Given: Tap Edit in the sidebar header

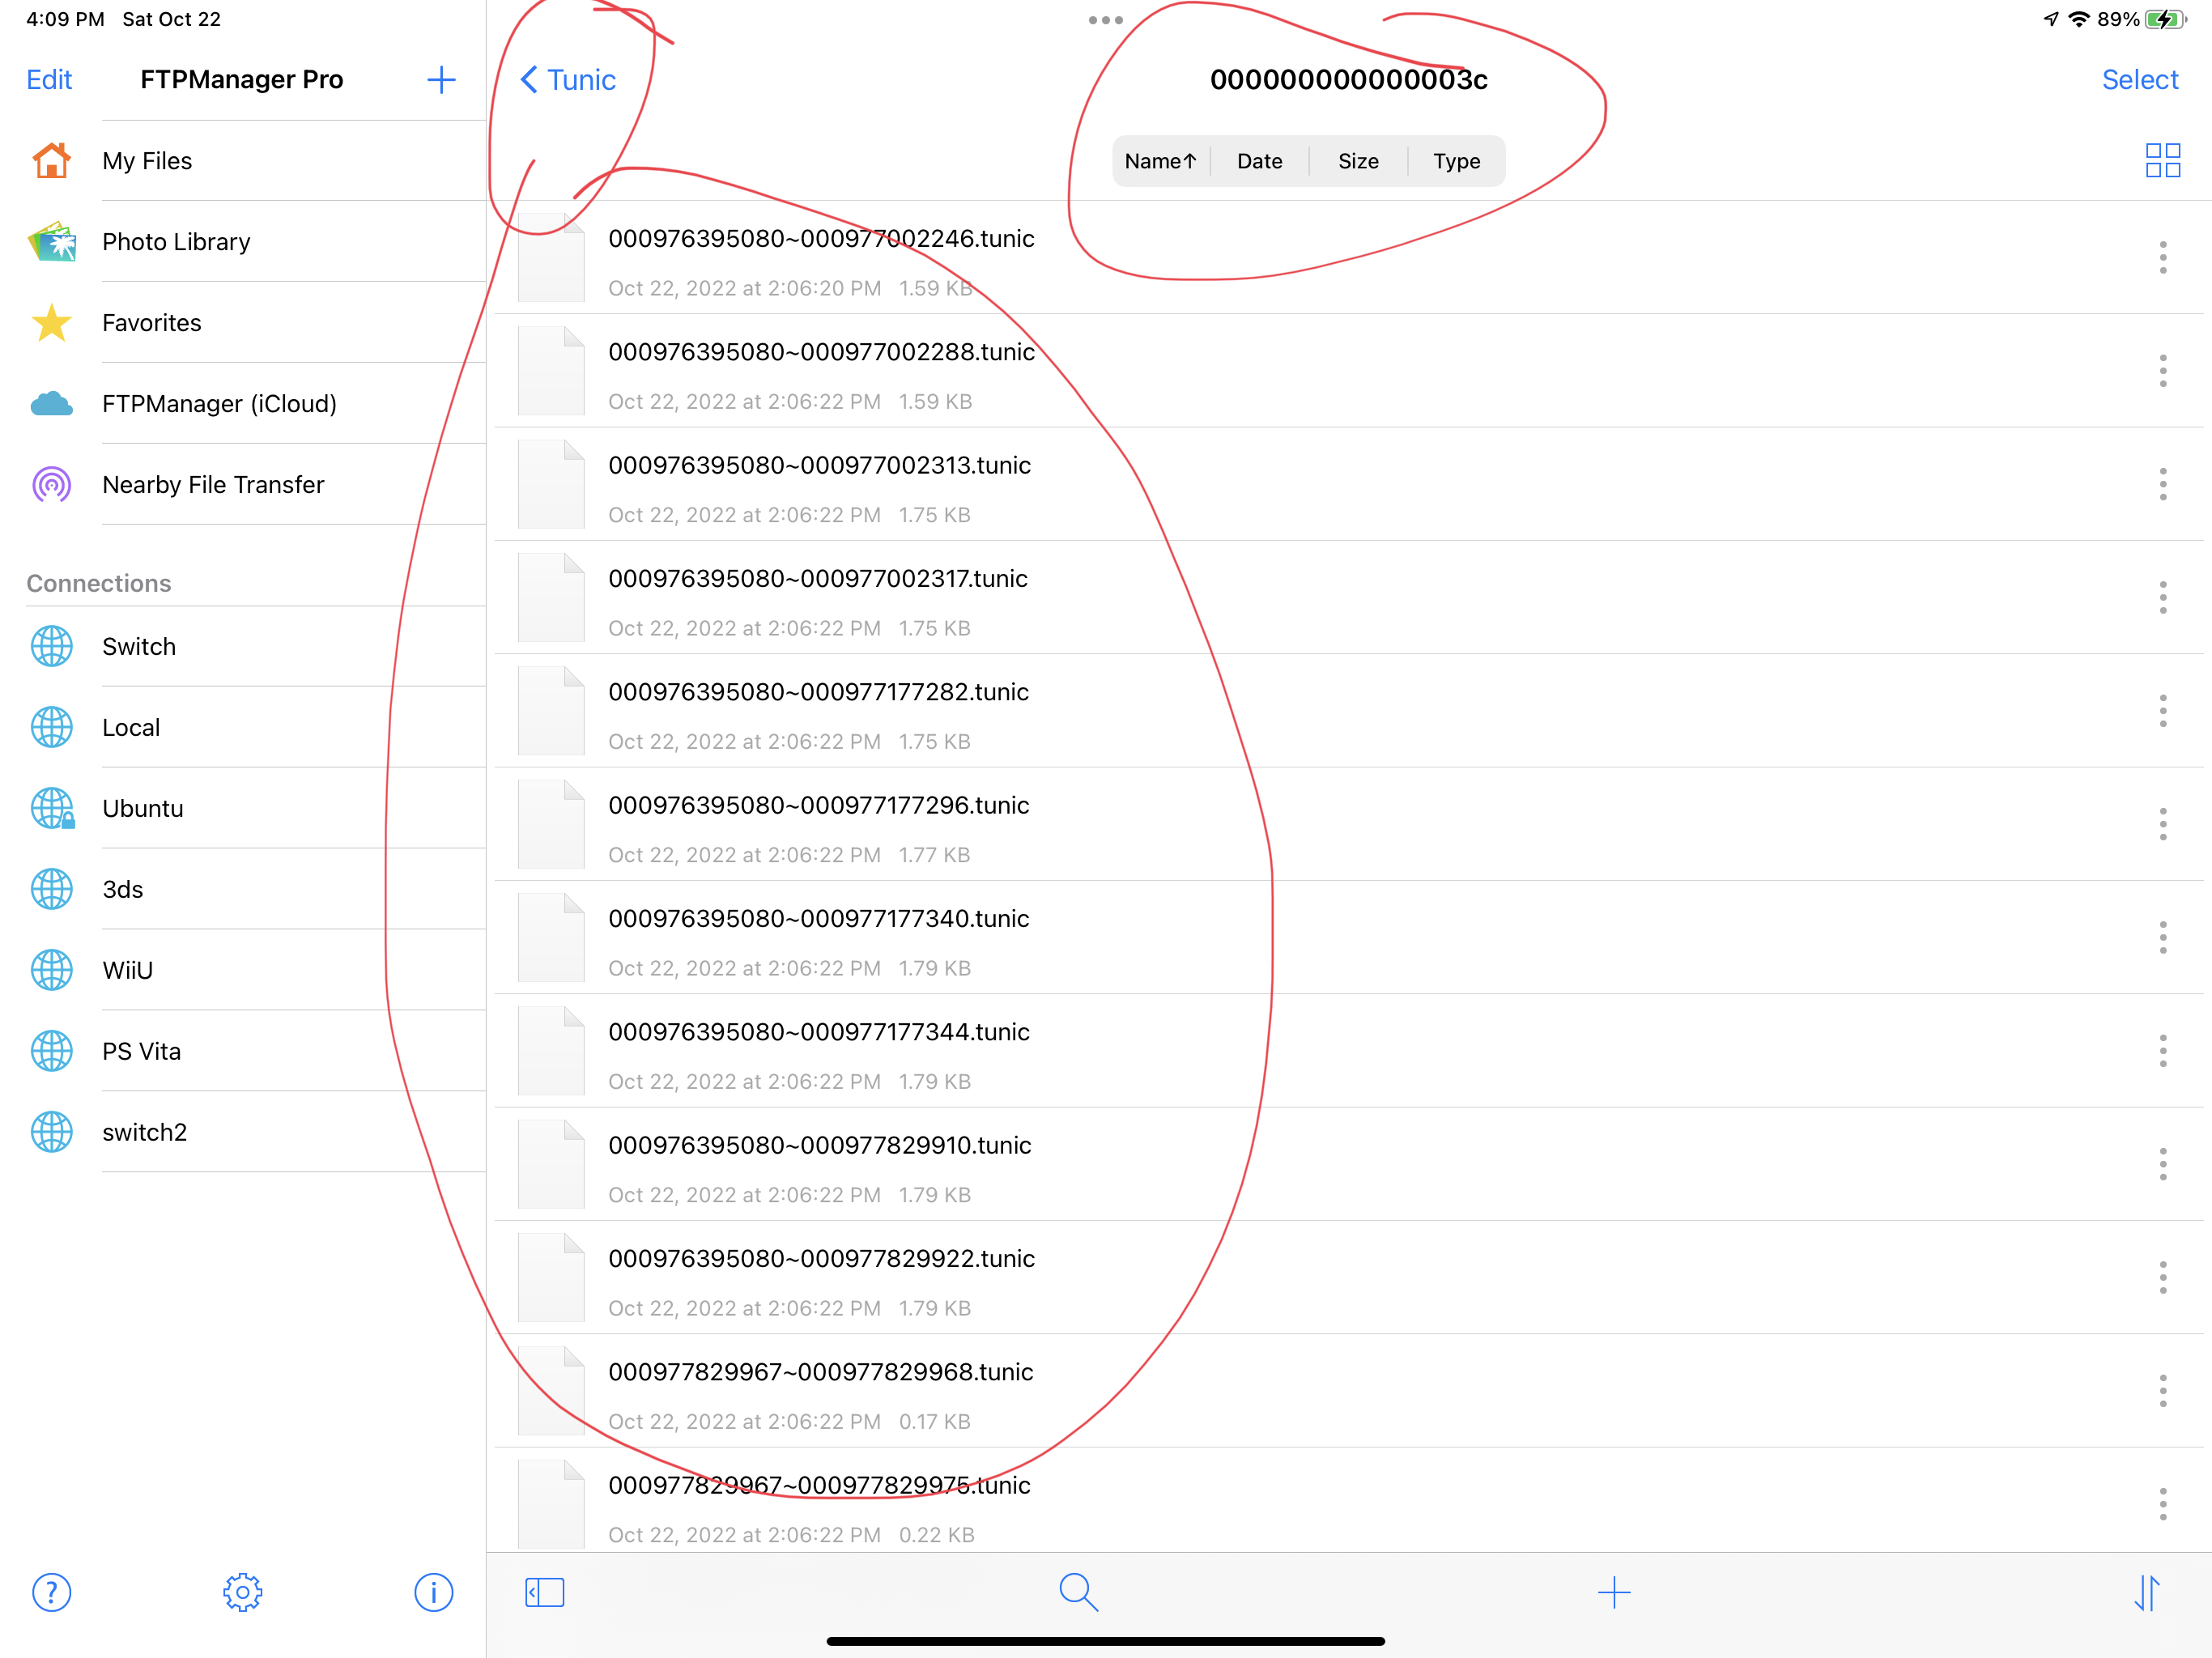Looking at the screenshot, I should (49, 80).
